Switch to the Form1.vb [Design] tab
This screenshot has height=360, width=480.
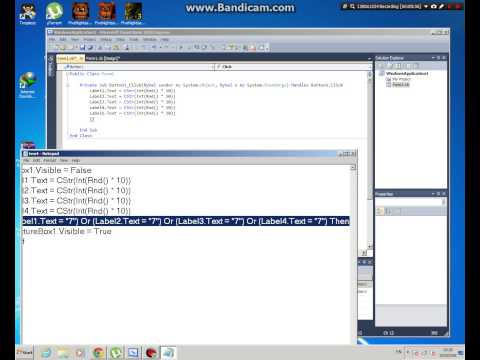(103, 58)
